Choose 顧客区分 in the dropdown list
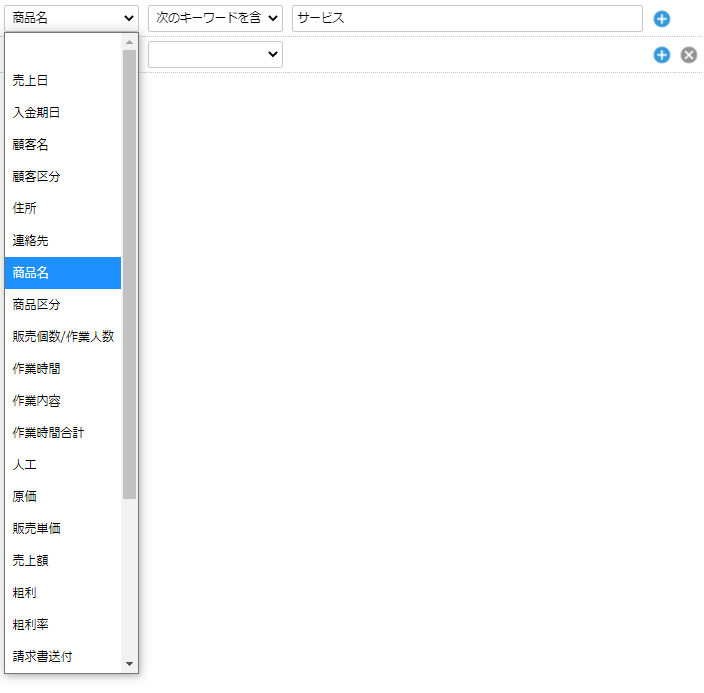 (x=63, y=177)
